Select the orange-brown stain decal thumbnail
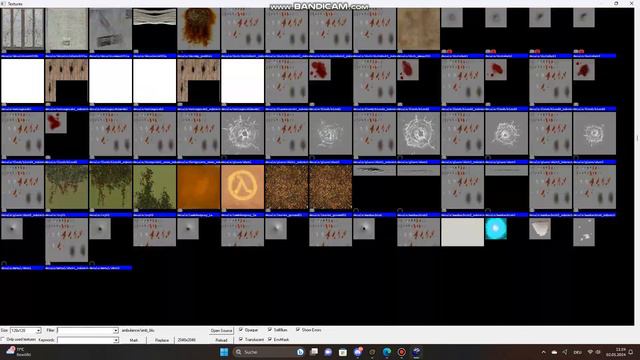 [199, 29]
